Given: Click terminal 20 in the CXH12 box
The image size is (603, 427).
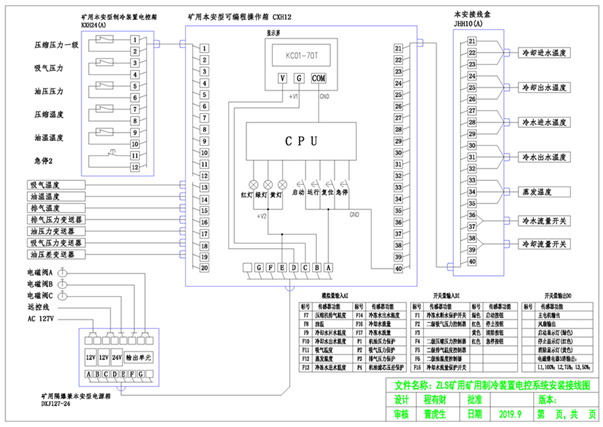Looking at the screenshot, I should [x=205, y=268].
